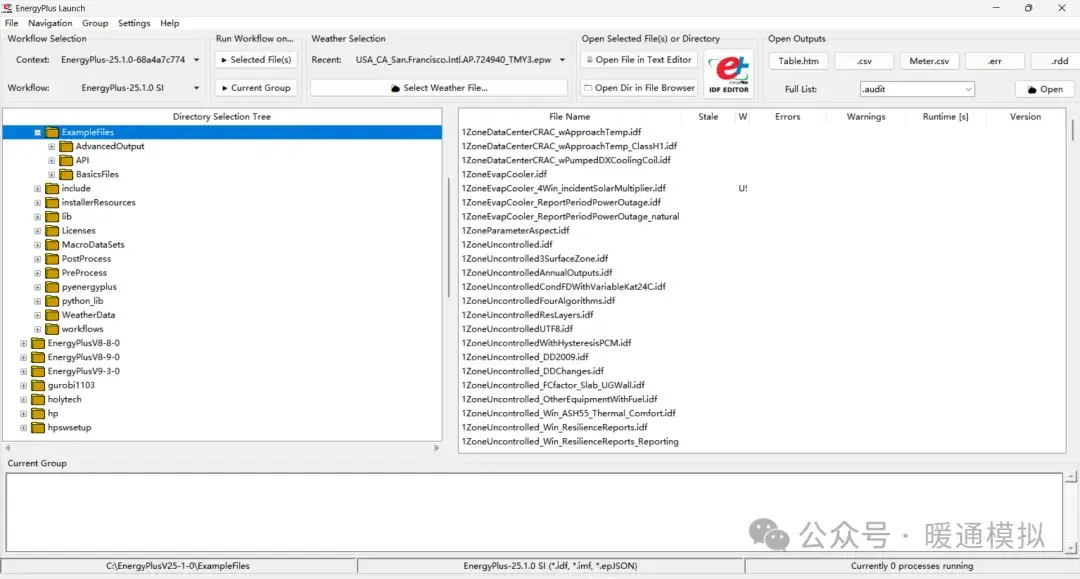
Task: Click the pyenergyplus folder icon
Action: tap(52, 287)
